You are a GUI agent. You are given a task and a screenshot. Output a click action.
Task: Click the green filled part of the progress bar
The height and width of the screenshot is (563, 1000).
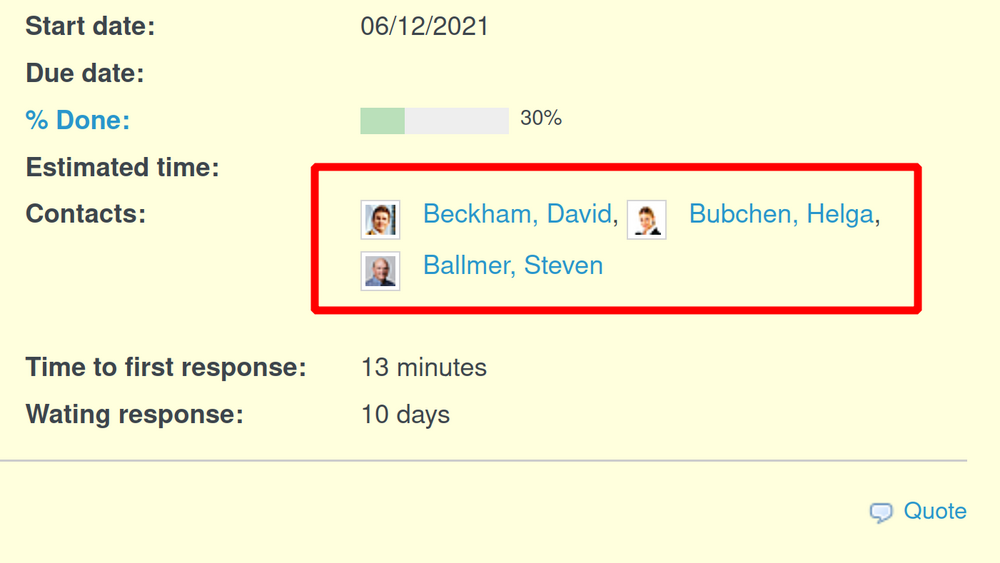[x=382, y=121]
